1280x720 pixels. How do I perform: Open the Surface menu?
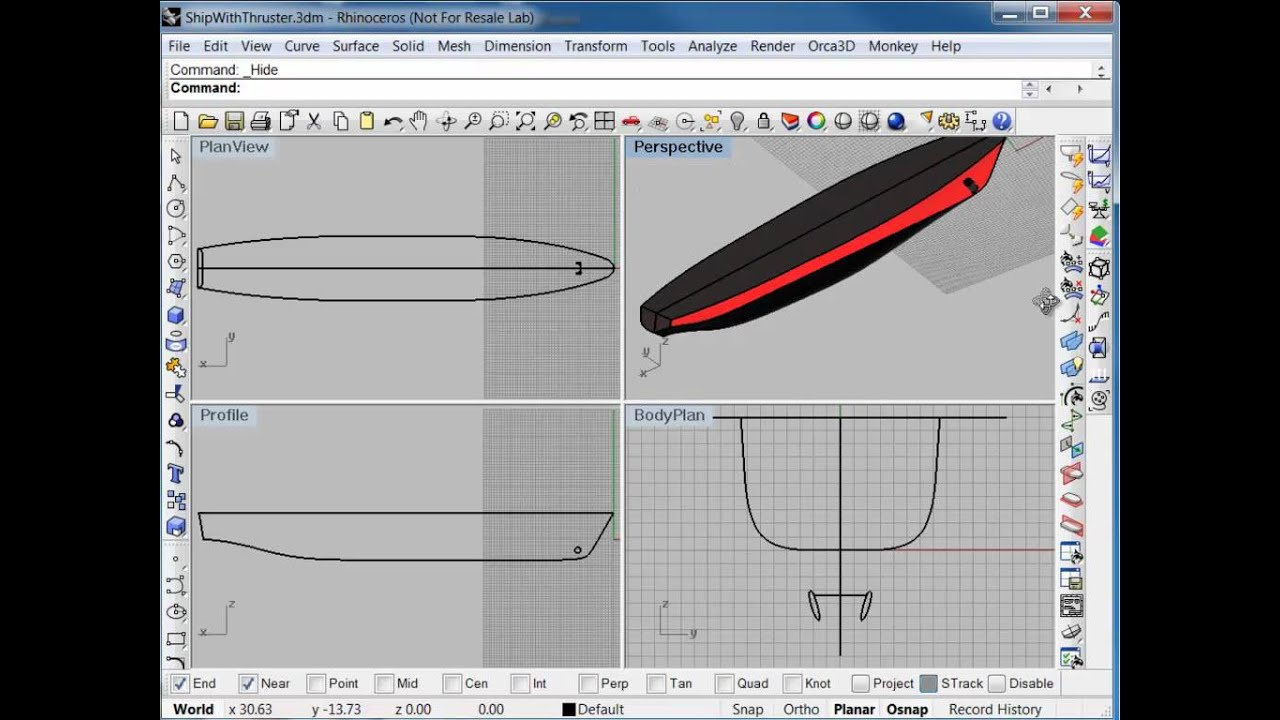pyautogui.click(x=356, y=46)
